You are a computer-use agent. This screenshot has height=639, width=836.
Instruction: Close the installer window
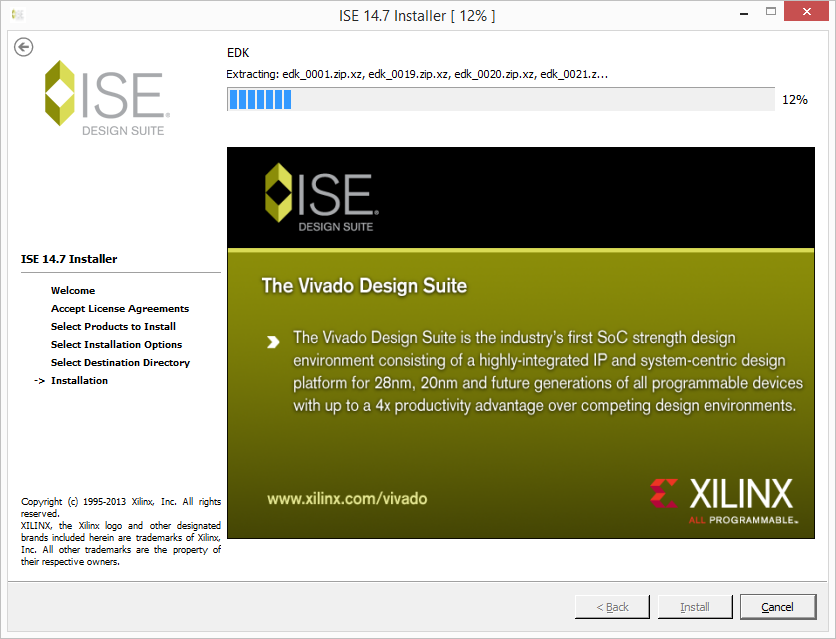pyautogui.click(x=807, y=11)
